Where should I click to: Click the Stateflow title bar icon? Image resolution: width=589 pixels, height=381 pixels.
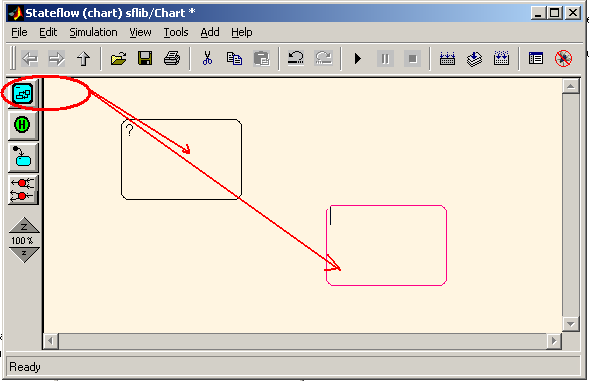[15, 14]
